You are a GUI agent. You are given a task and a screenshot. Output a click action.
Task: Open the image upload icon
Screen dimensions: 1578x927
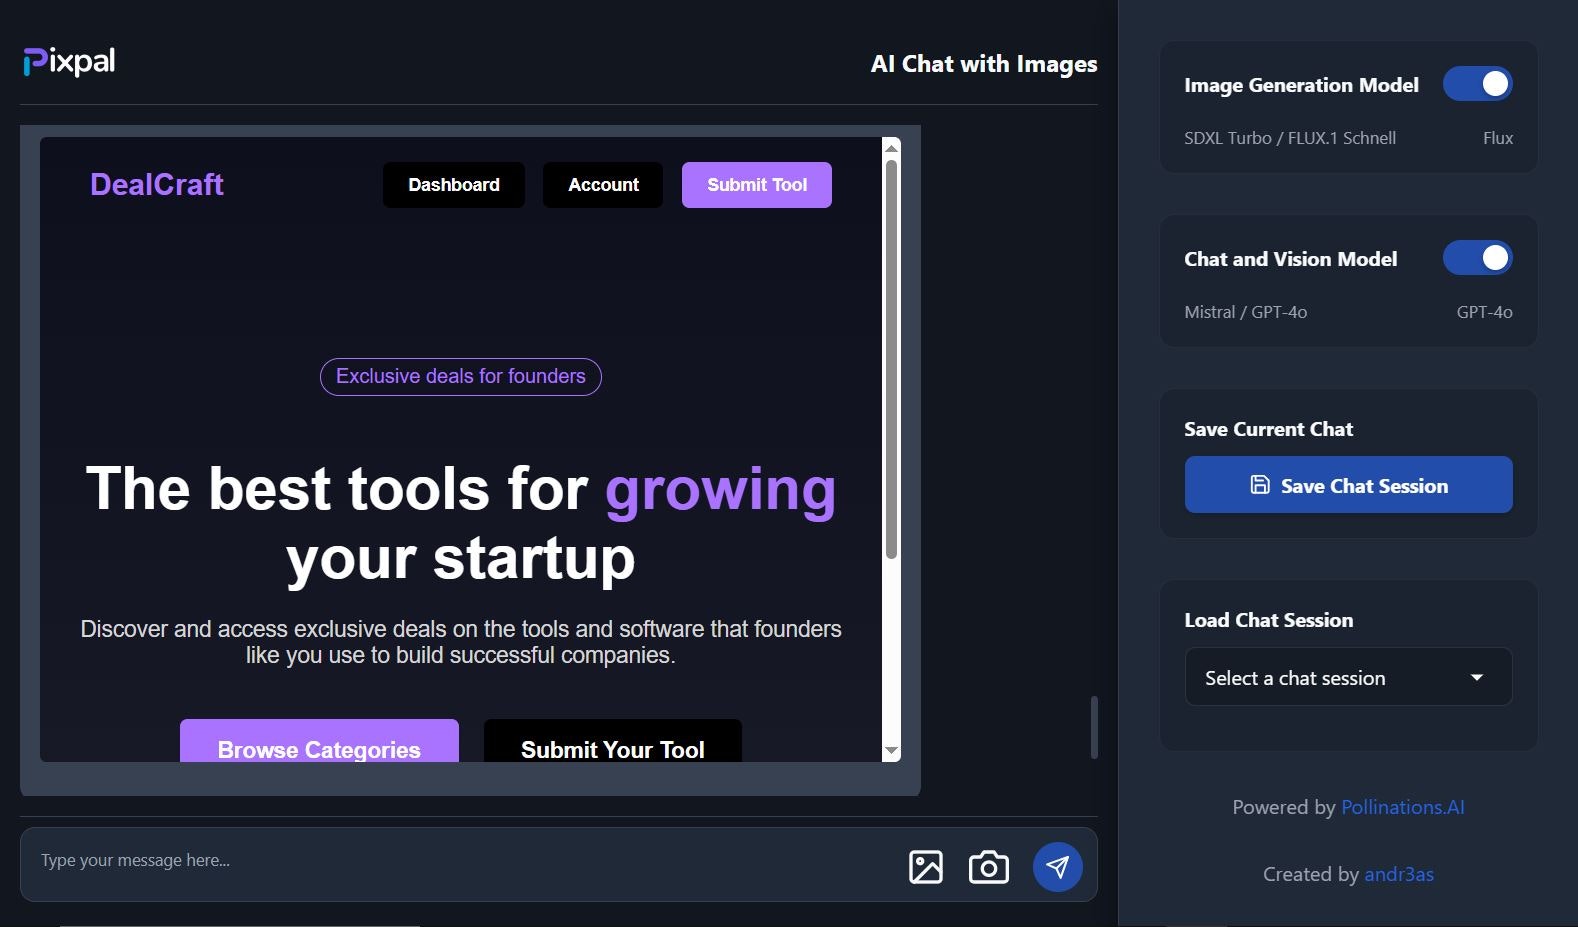(x=925, y=866)
